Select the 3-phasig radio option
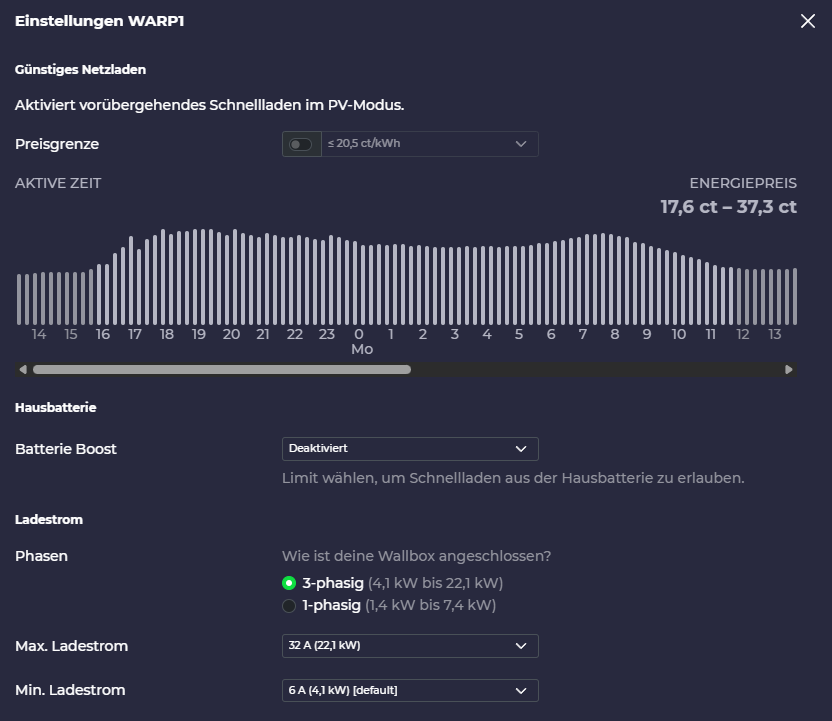This screenshot has width=832, height=721. pos(290,583)
